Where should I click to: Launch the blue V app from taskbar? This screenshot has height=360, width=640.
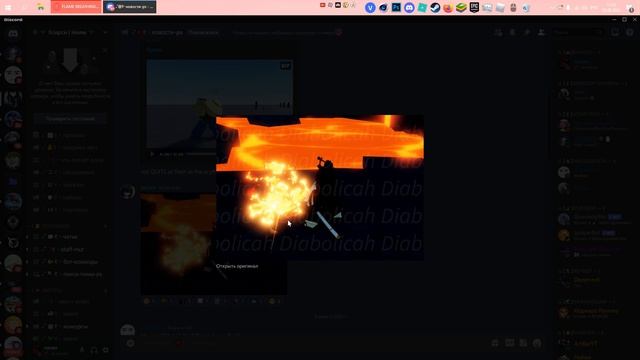click(370, 7)
